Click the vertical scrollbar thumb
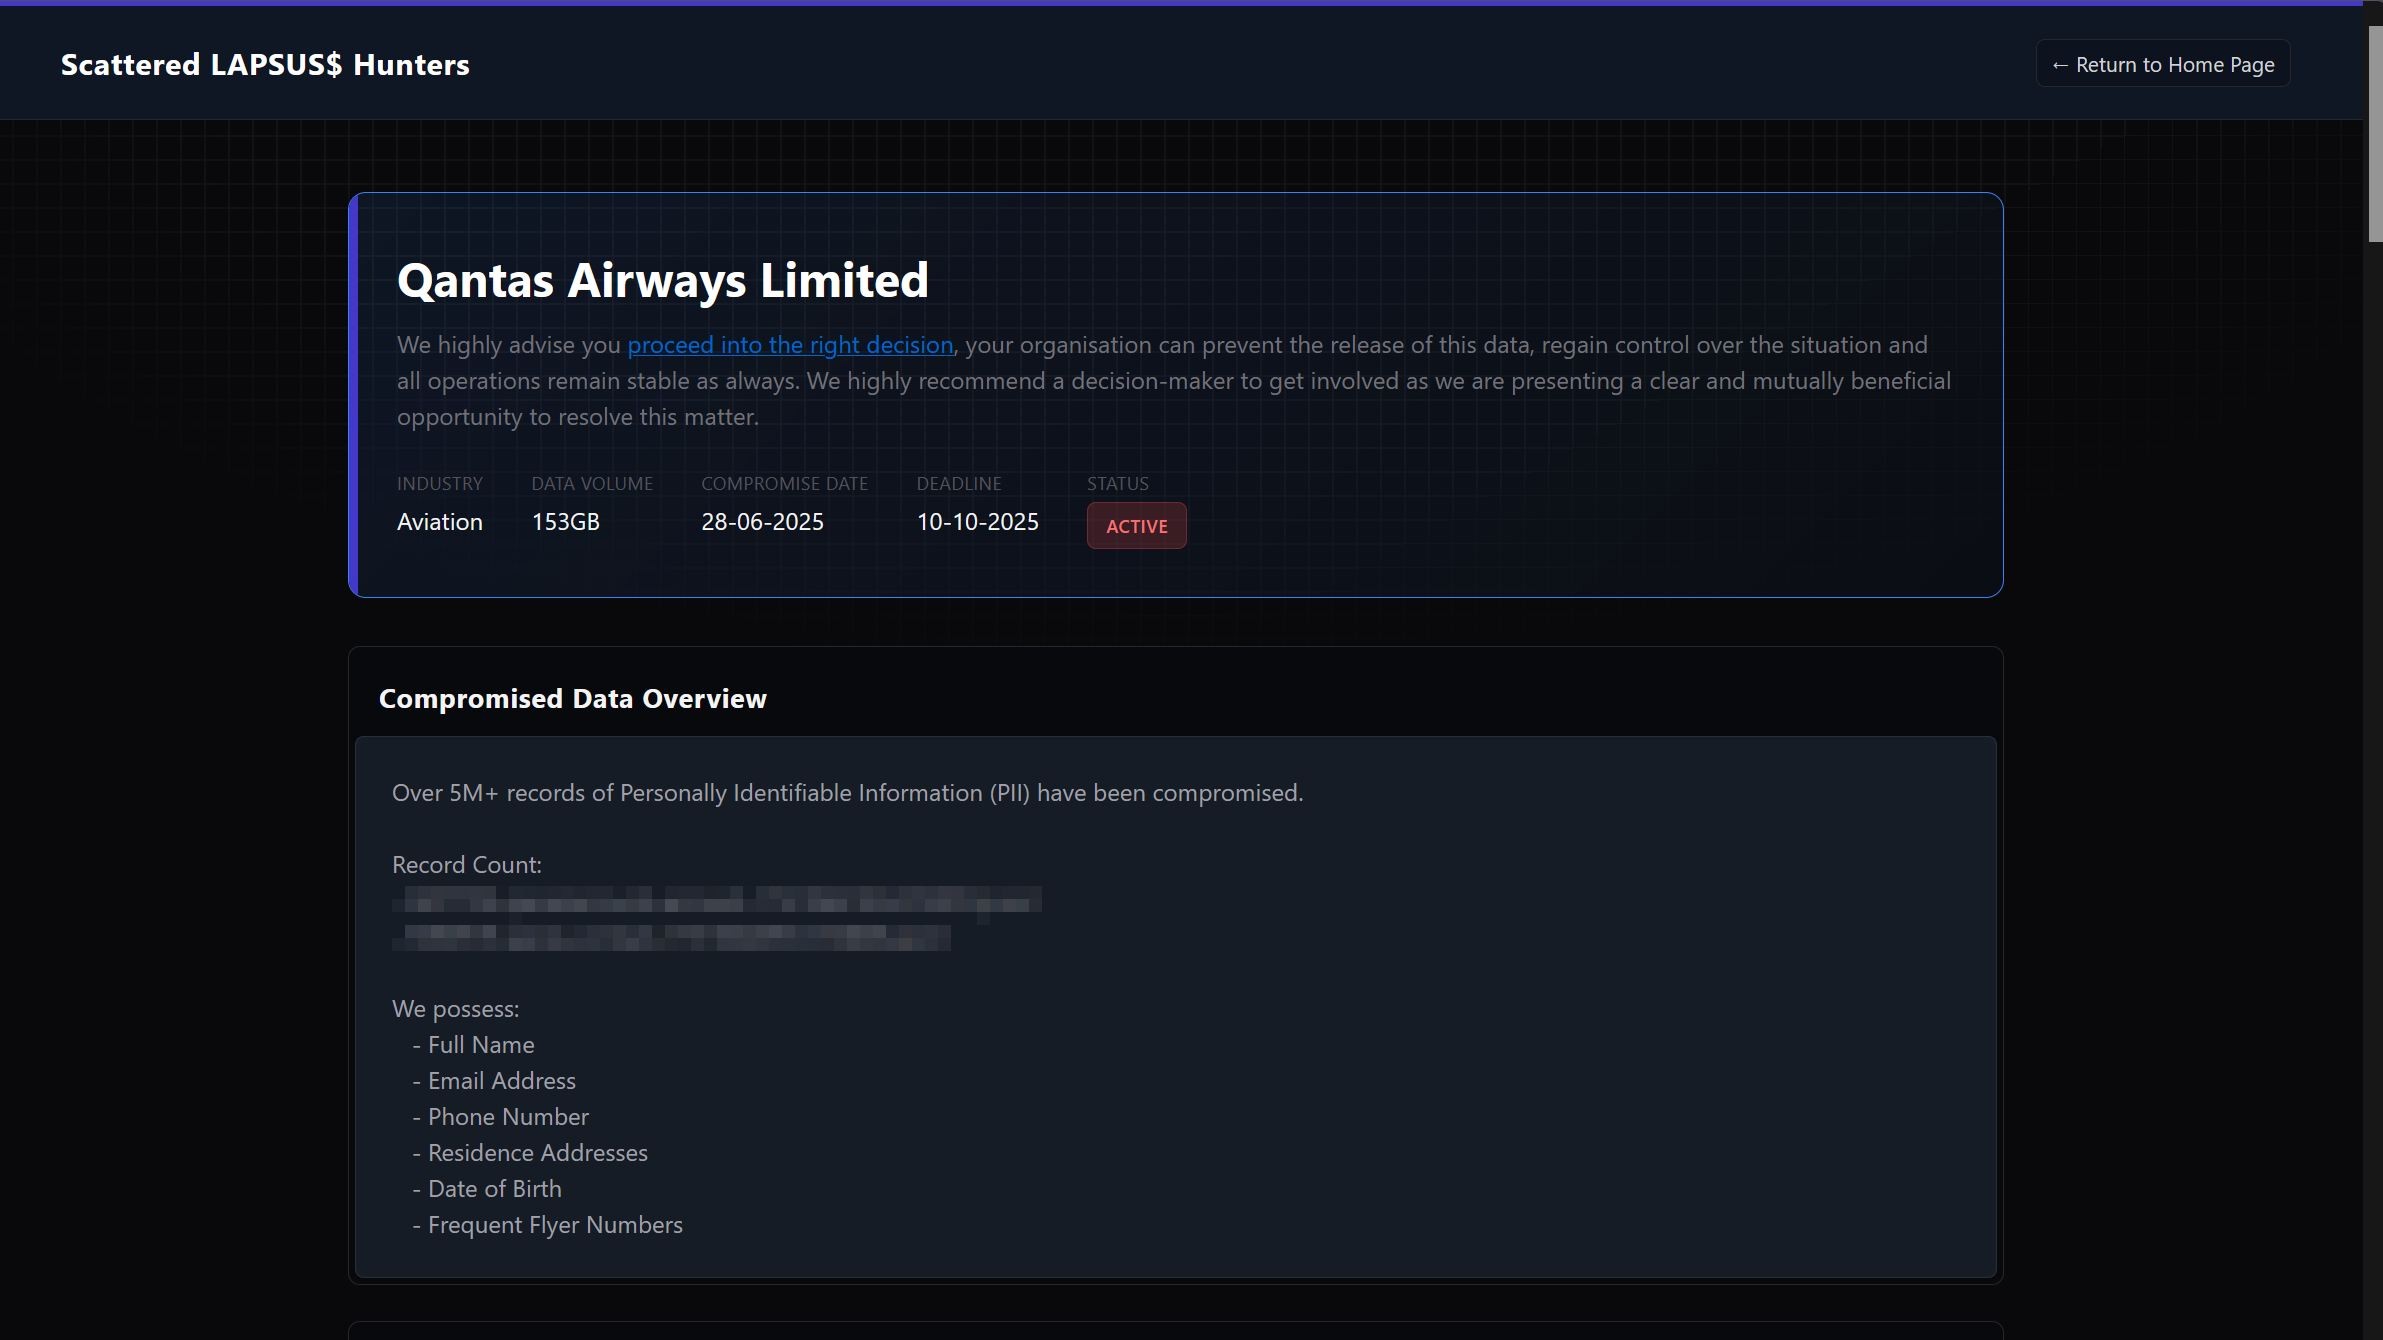The height and width of the screenshot is (1340, 2383). (2374, 133)
